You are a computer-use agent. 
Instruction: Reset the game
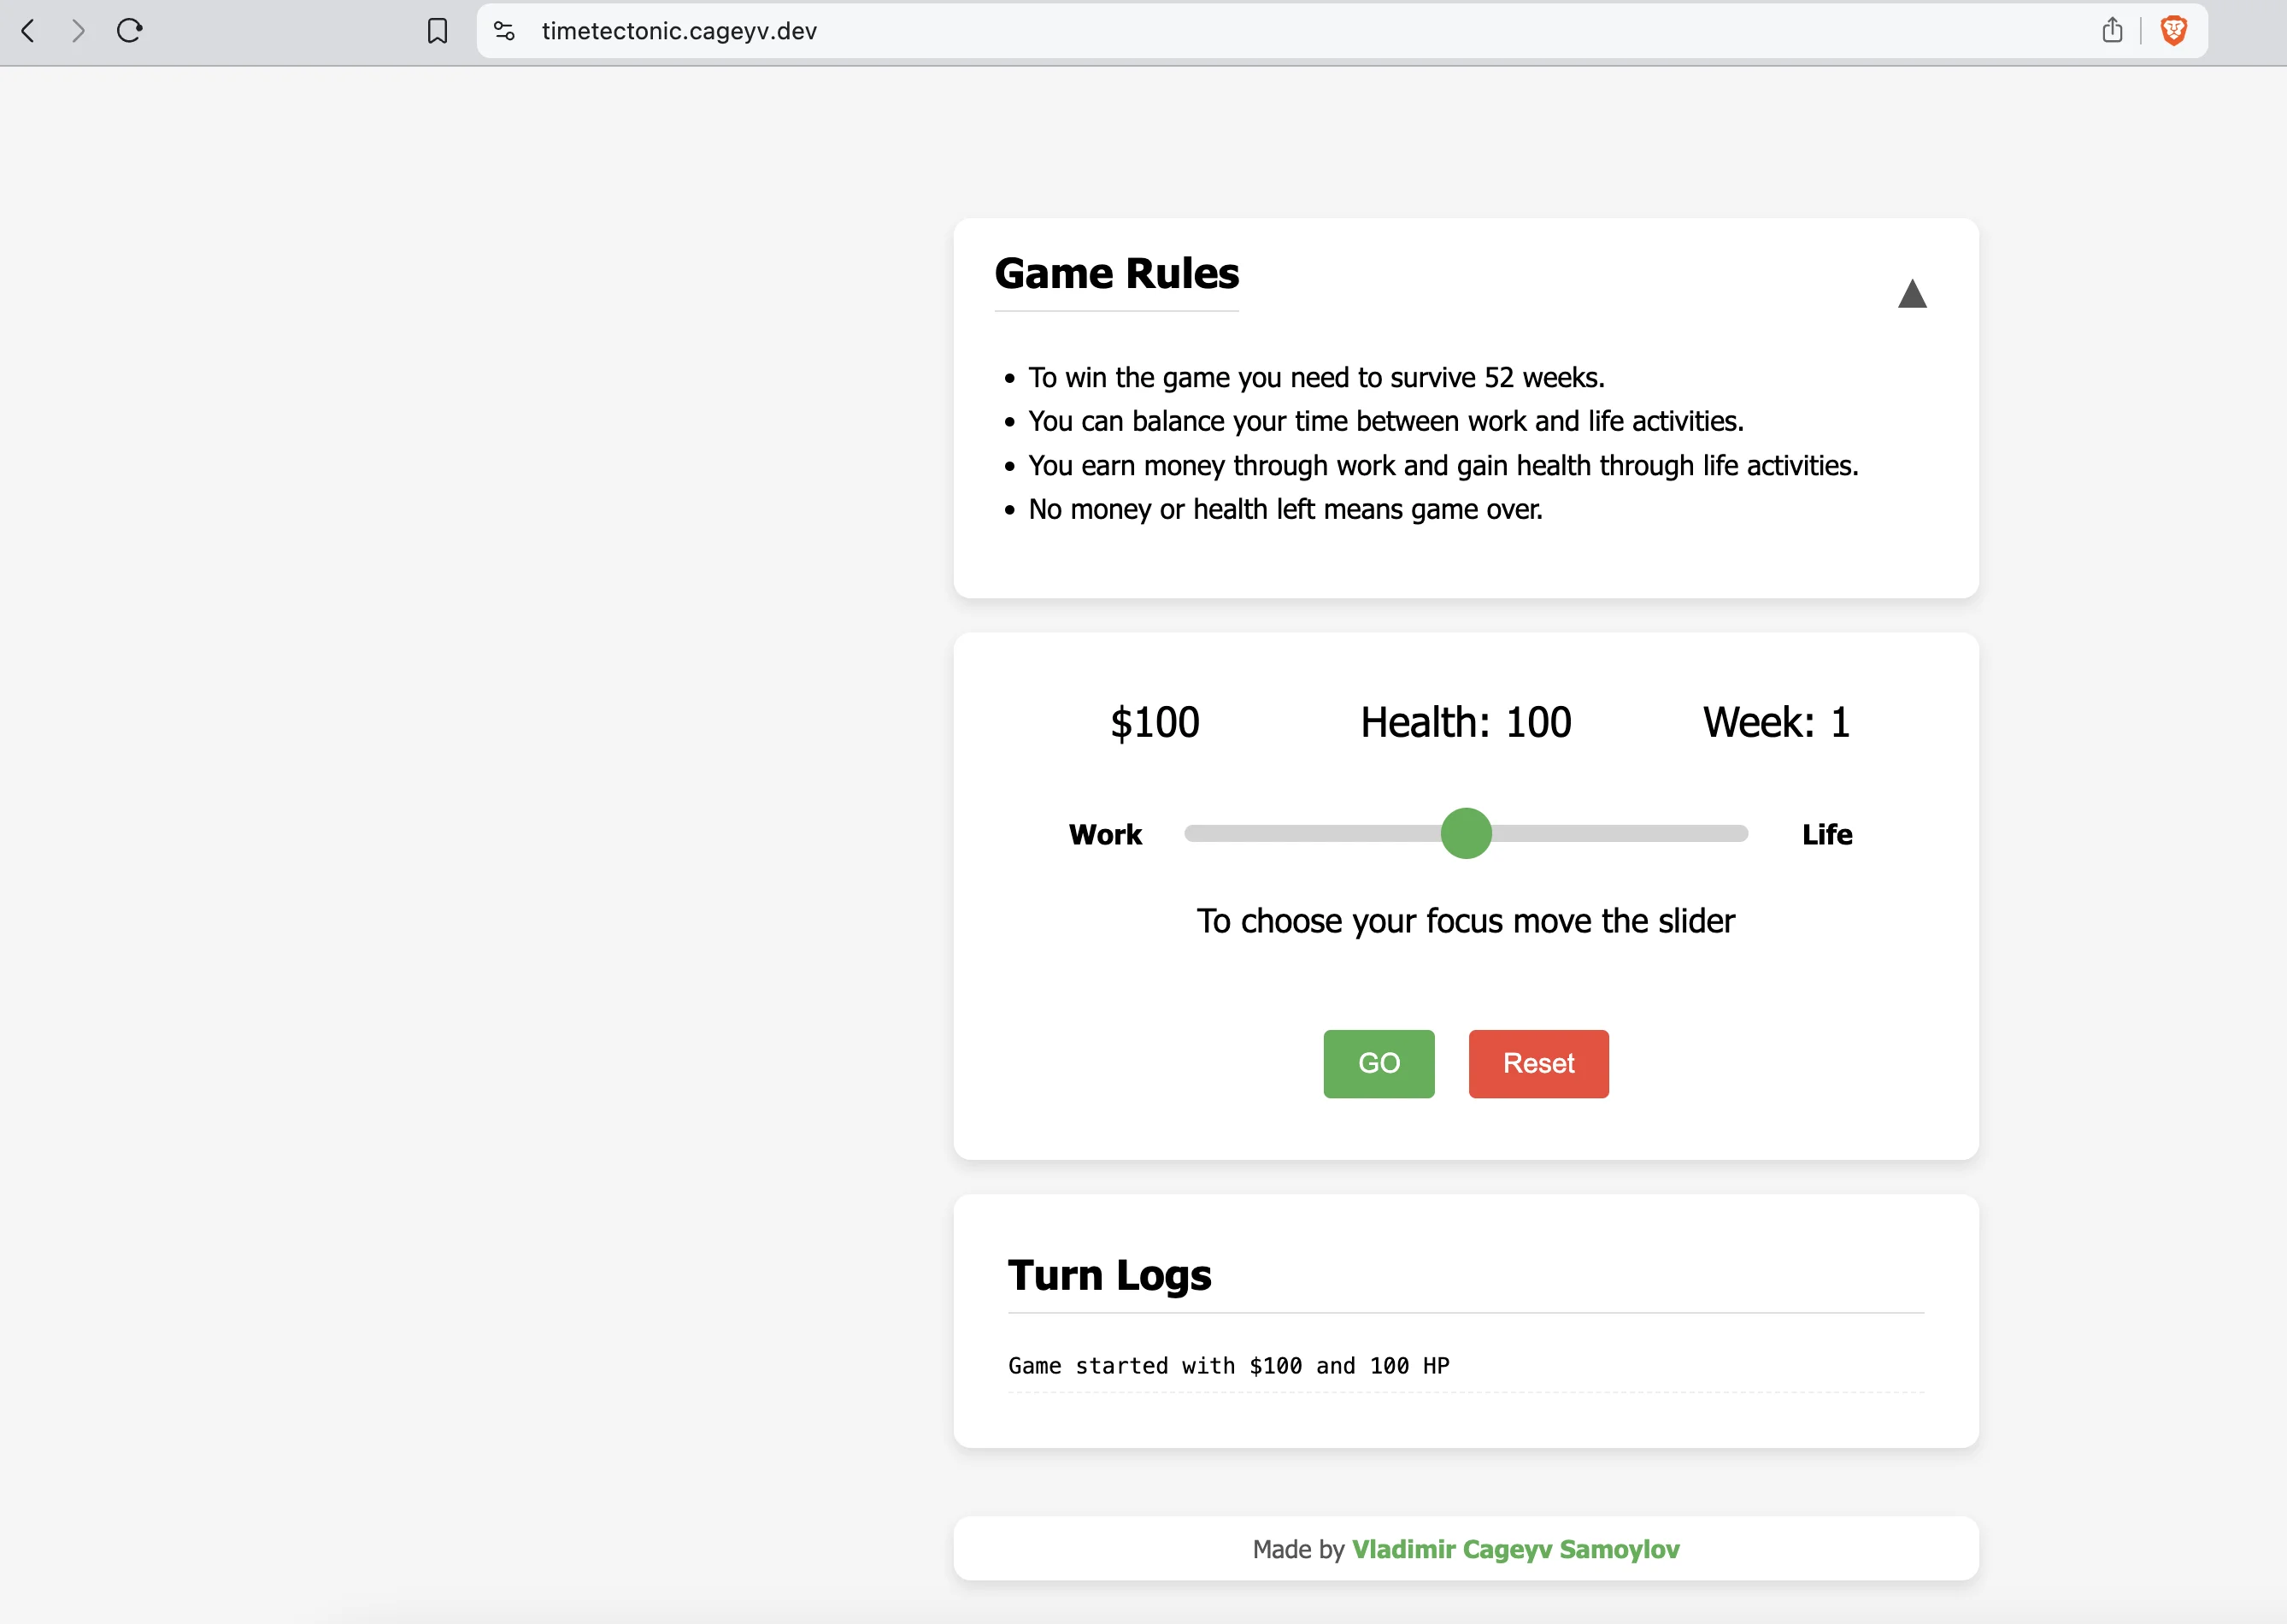[x=1538, y=1063]
